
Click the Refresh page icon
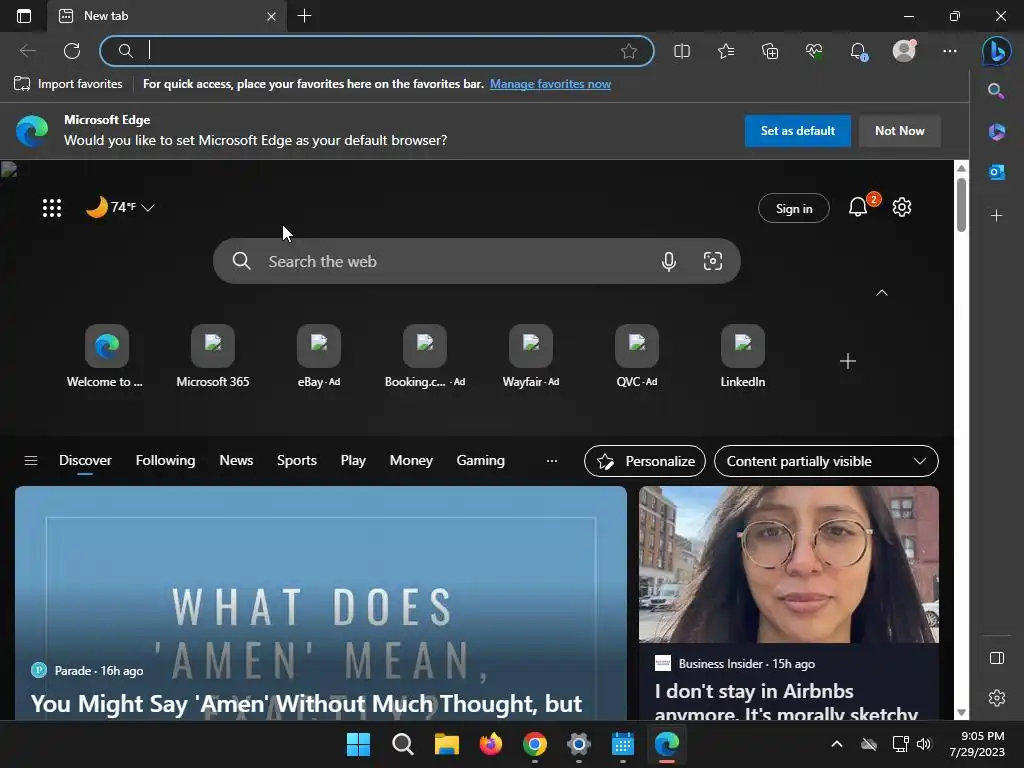pos(72,51)
